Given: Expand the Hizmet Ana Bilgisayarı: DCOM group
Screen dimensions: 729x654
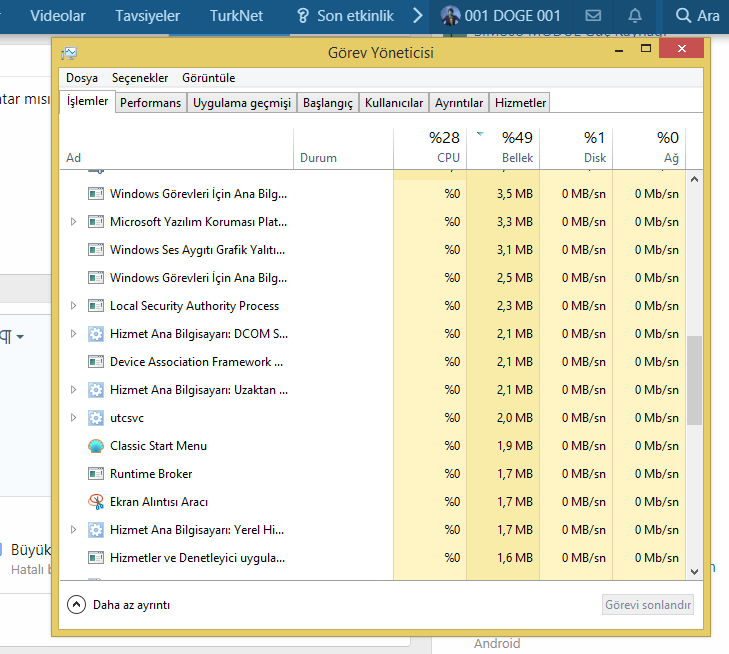Looking at the screenshot, I should click(x=73, y=334).
